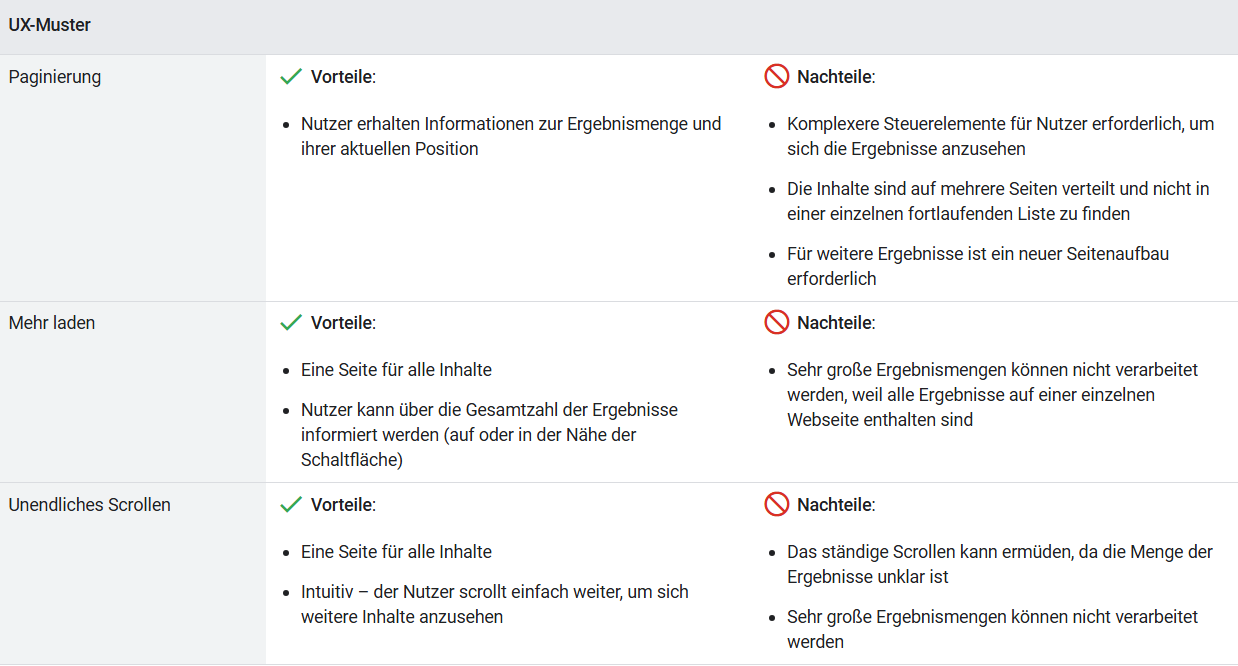Select the Paginierung row label
Screen dimensions: 1238x666
tap(55, 77)
